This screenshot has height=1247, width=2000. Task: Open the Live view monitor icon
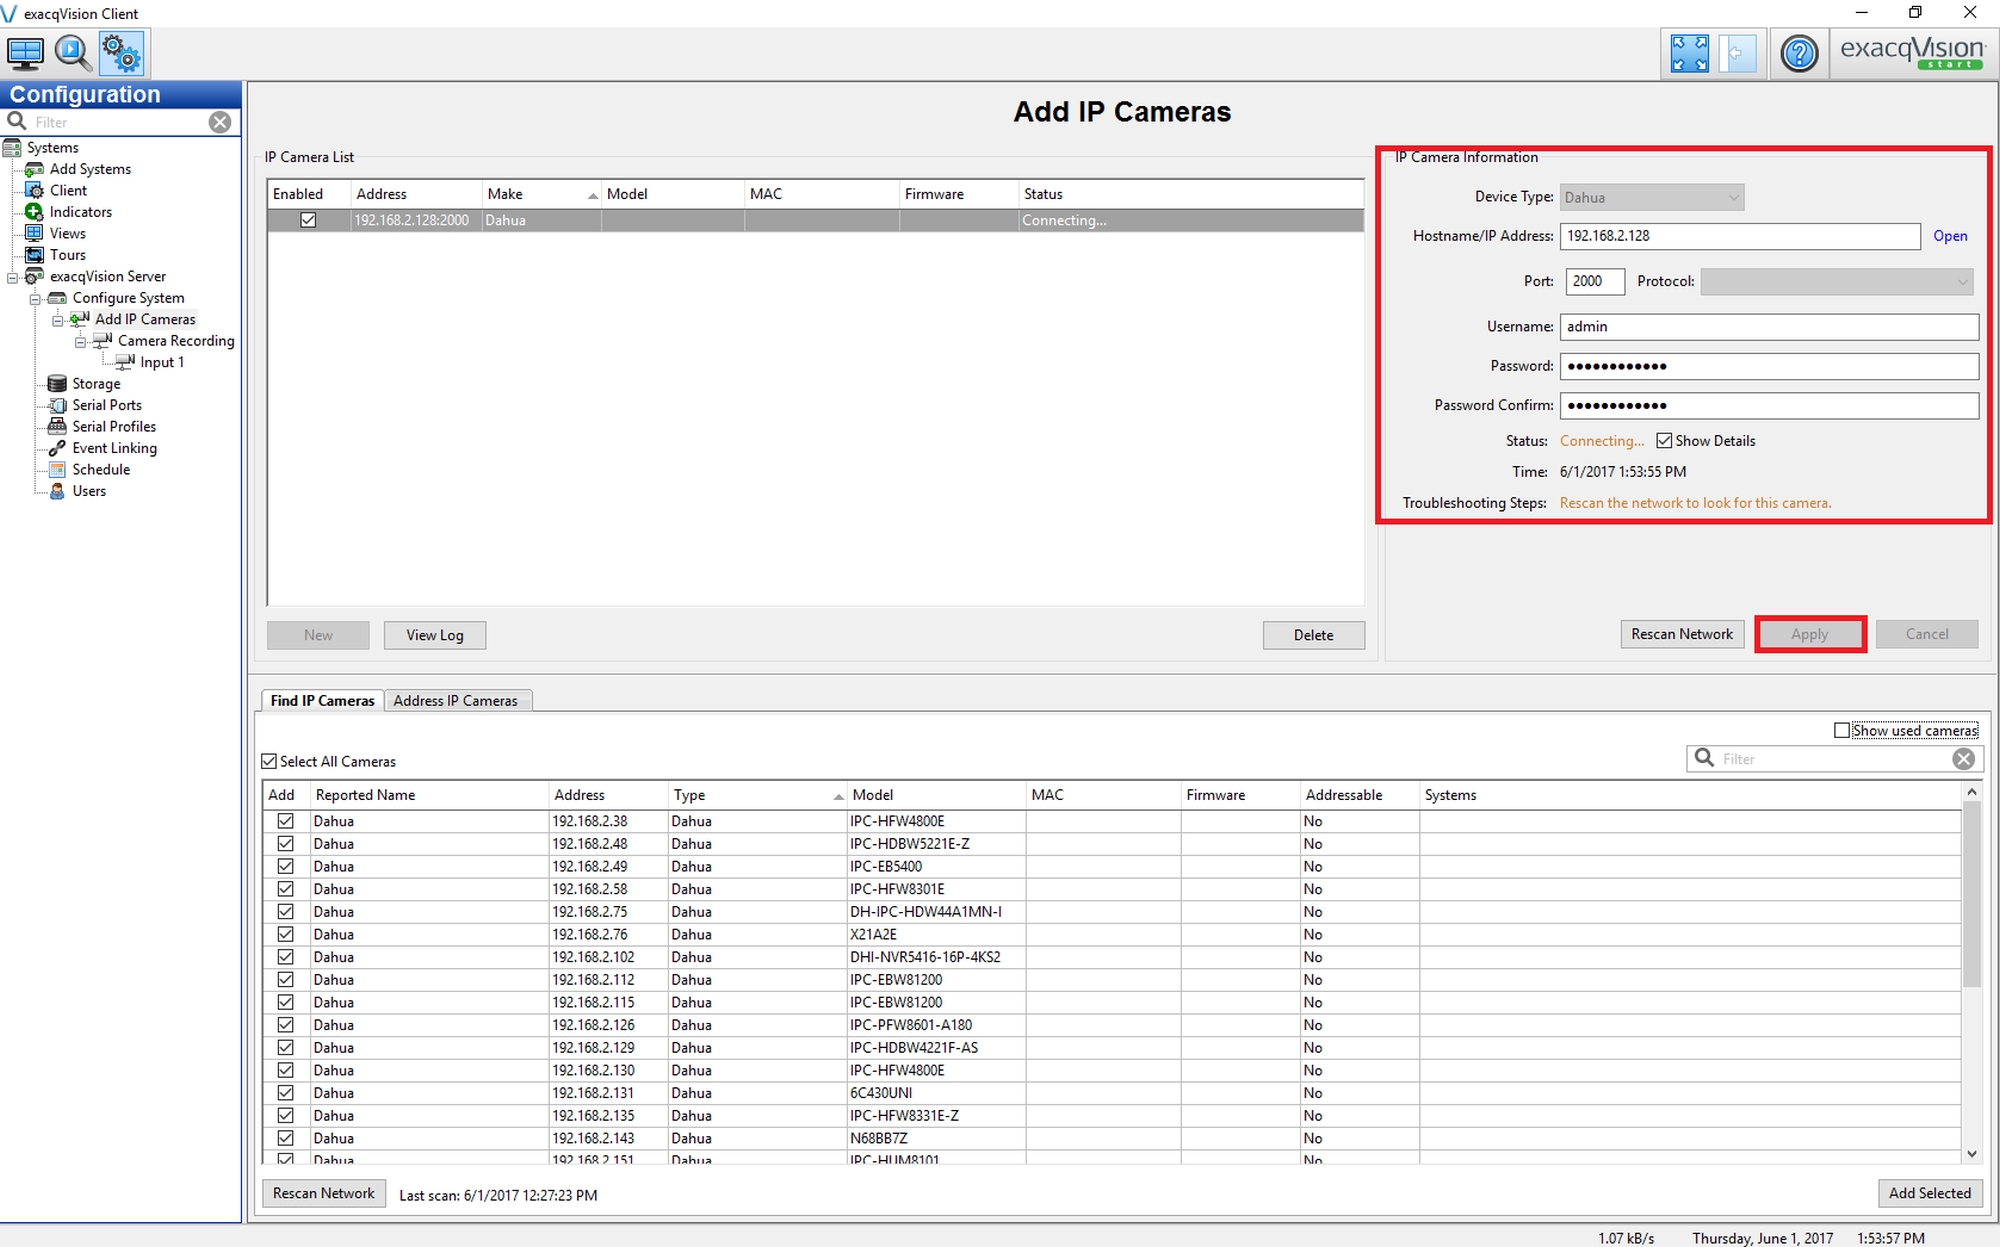click(25, 53)
